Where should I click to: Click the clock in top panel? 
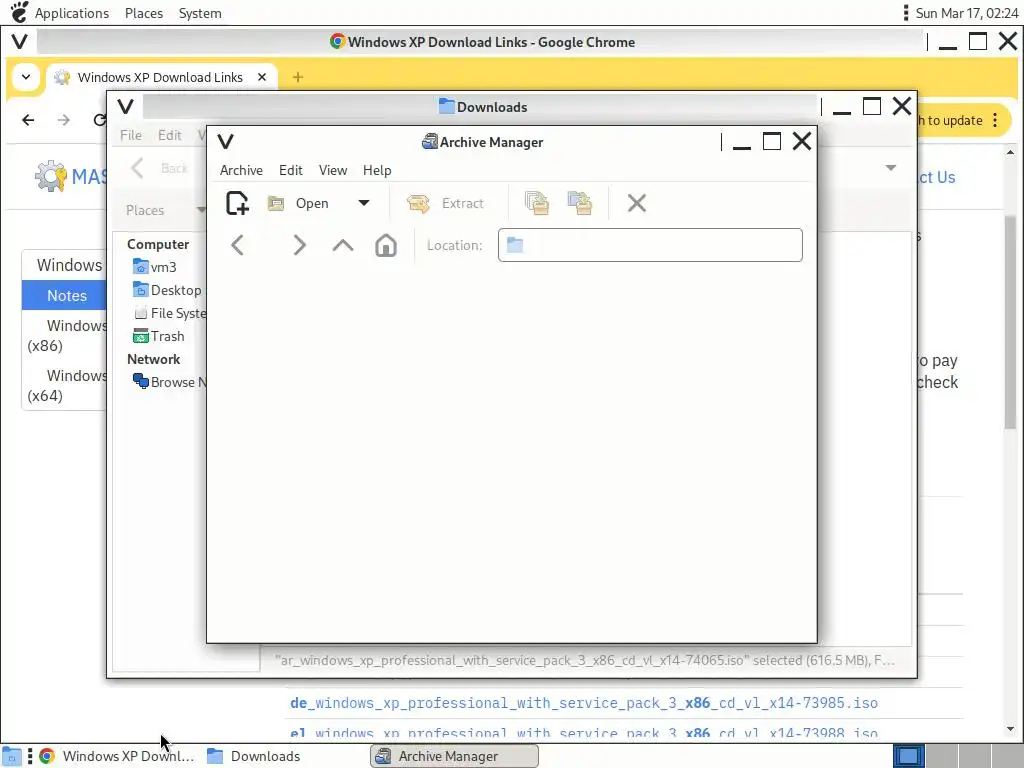pos(967,13)
